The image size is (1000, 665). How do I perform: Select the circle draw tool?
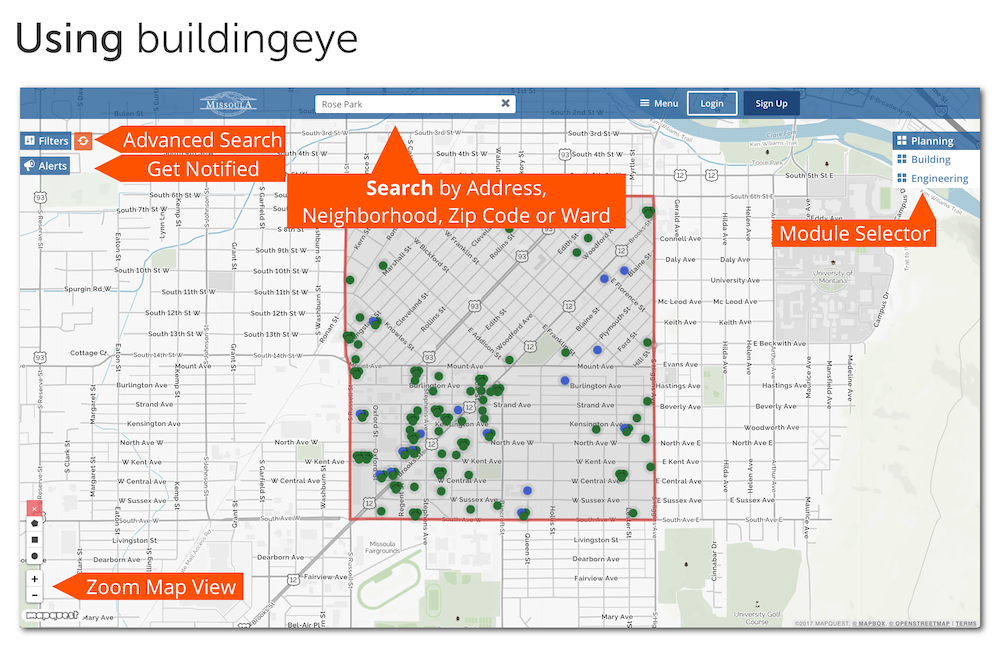[34, 556]
